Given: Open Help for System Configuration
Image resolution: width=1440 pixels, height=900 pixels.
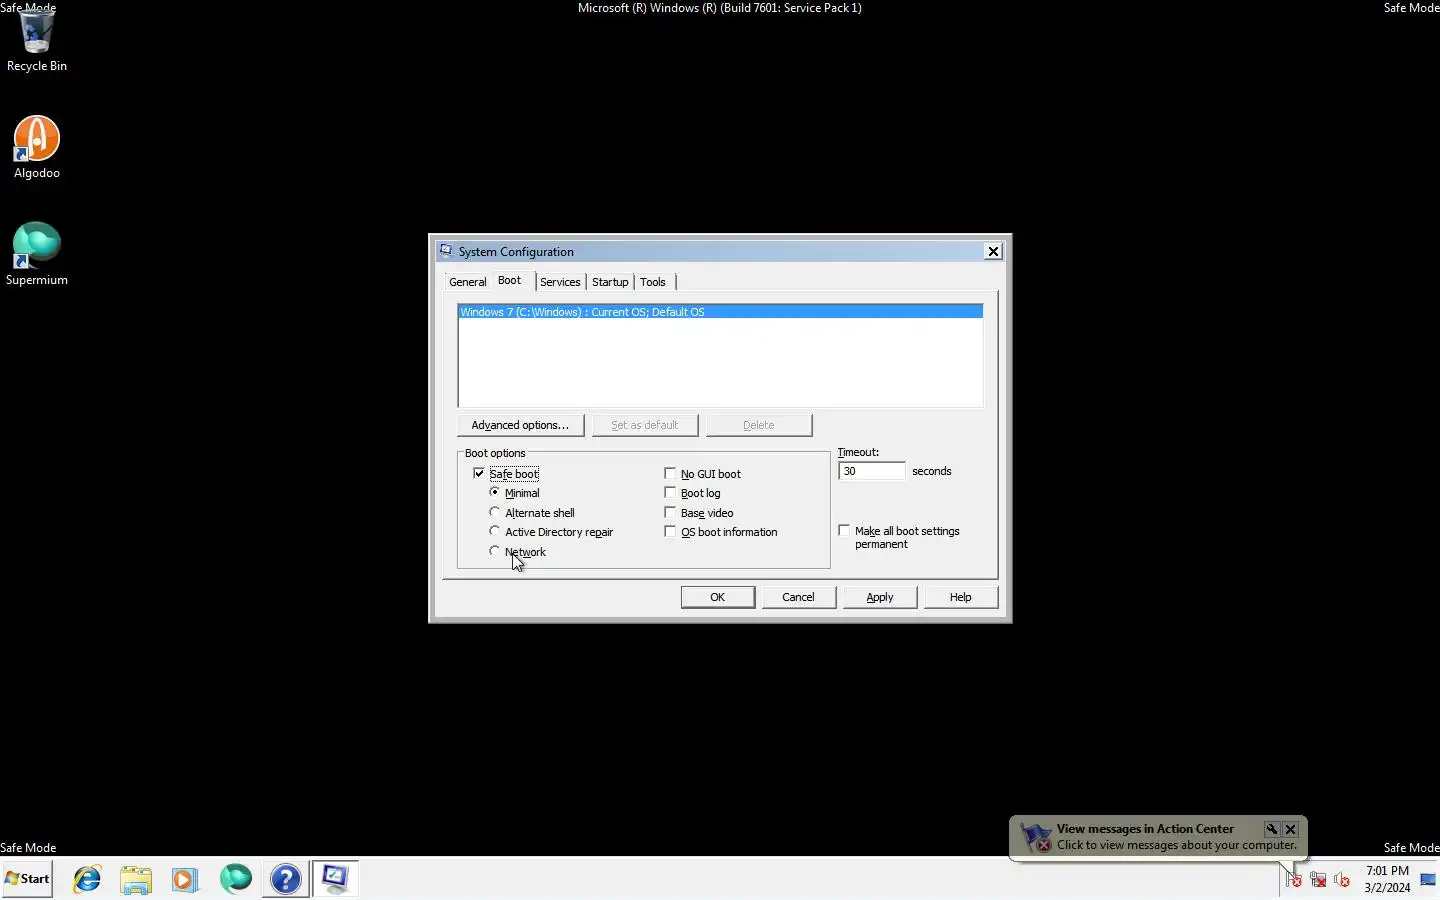Looking at the screenshot, I should (961, 597).
